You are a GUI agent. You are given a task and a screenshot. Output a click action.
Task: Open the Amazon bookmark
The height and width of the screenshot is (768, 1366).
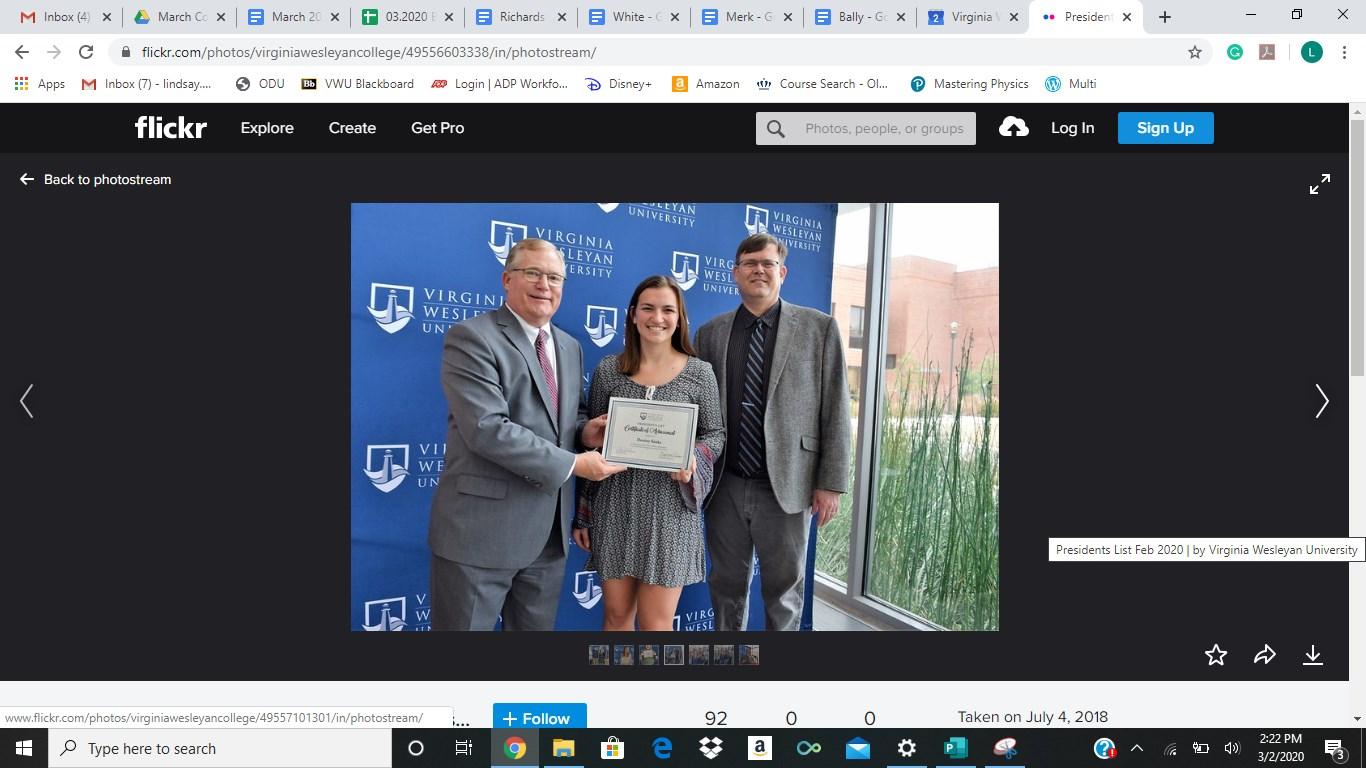[x=706, y=84]
